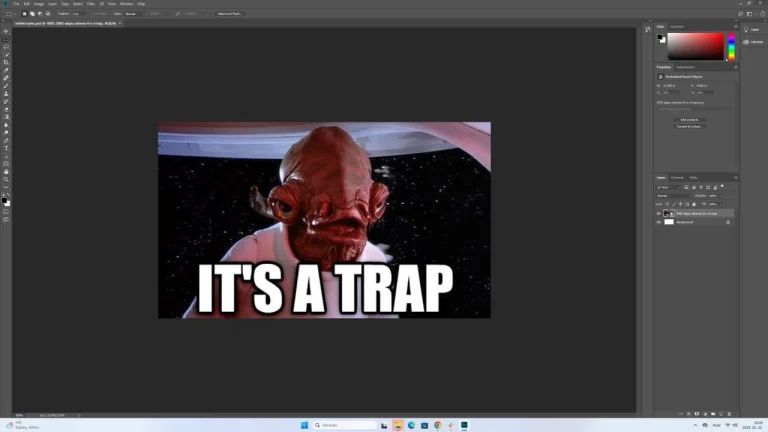
Task: Select the Pen tool
Action: point(6,141)
